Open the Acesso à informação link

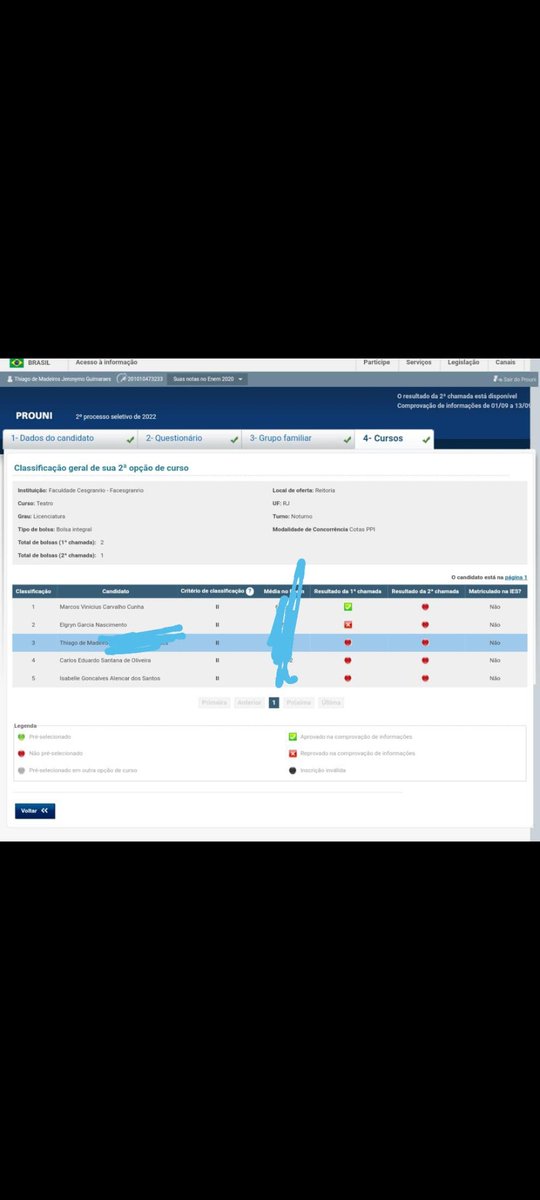click(107, 362)
